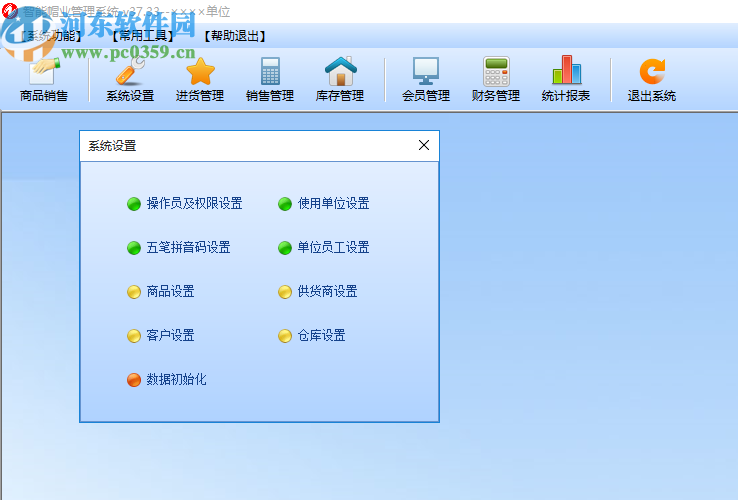This screenshot has height=500, width=738.
Task: Click green dot beside 单位员工设置
Action: click(285, 248)
